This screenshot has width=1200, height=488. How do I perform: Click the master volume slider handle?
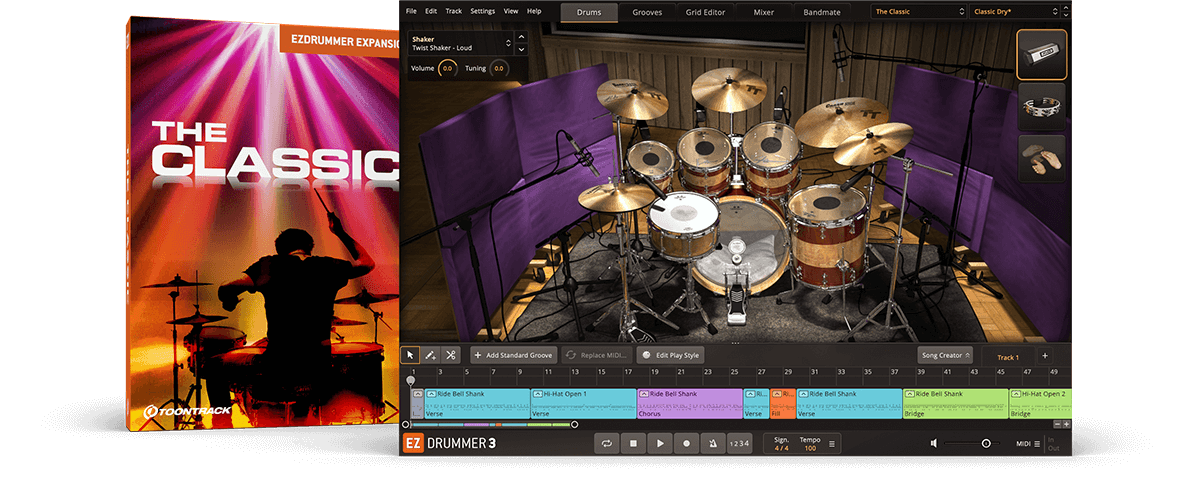[986, 443]
